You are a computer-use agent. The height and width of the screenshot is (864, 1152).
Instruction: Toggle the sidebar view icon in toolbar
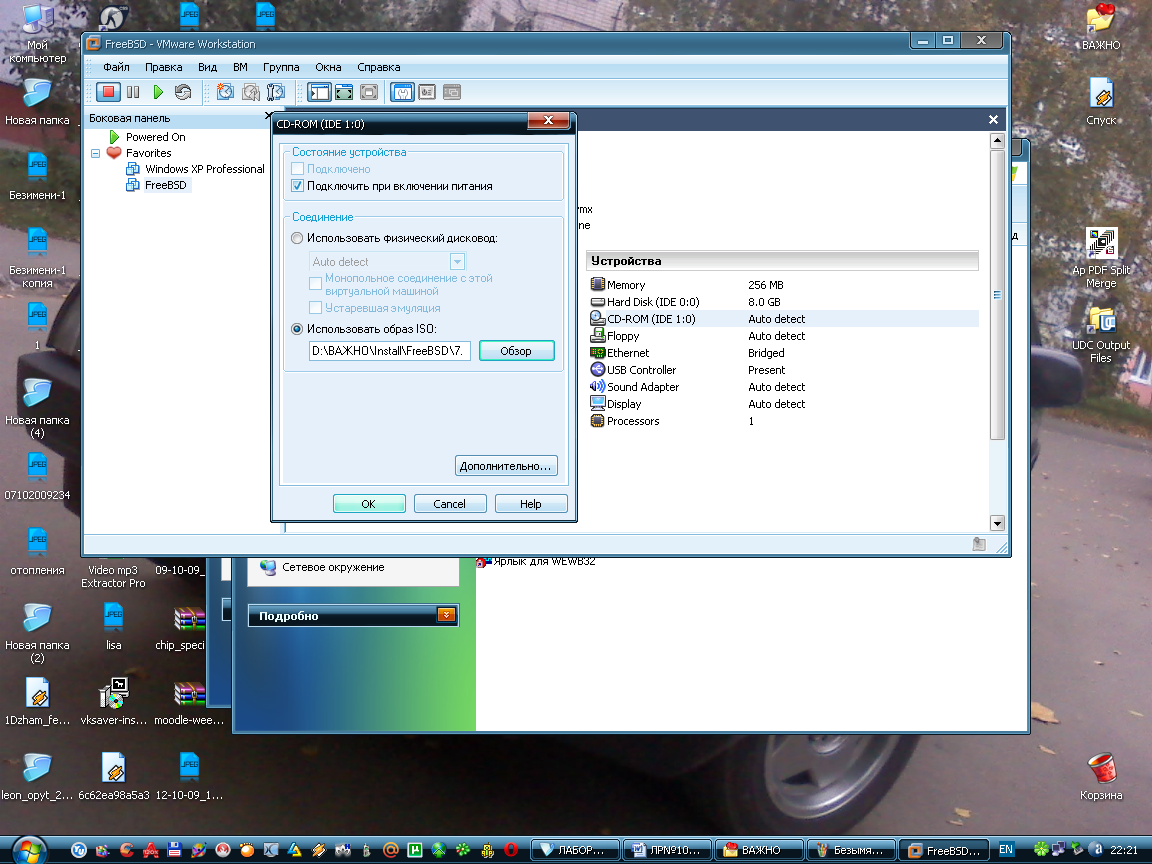320,92
